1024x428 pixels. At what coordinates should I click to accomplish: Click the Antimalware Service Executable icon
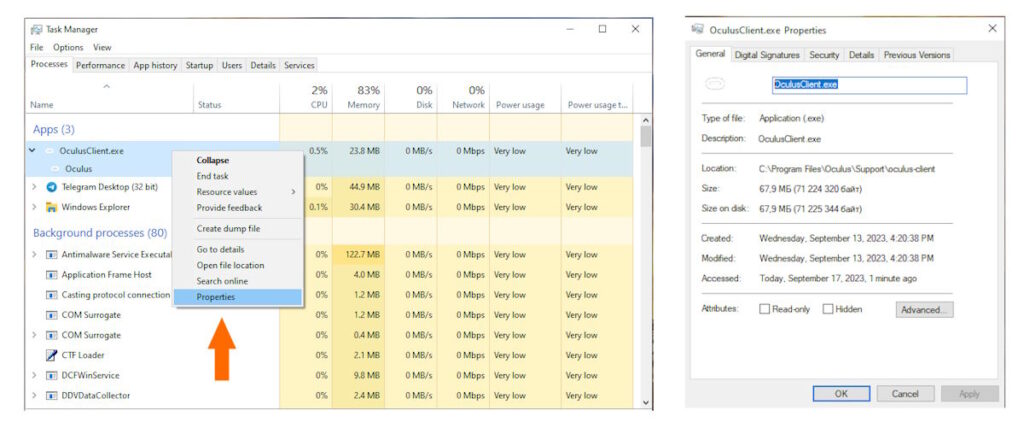[x=52, y=255]
